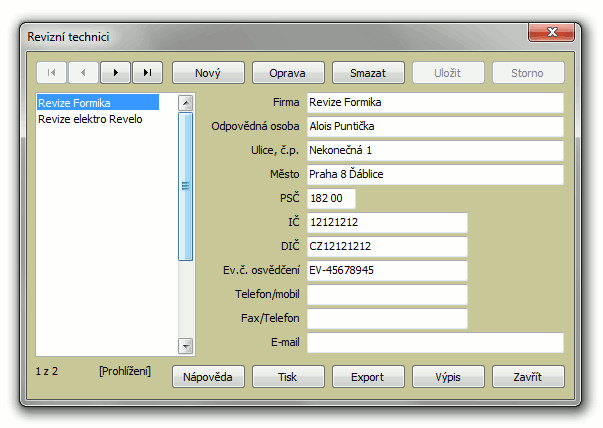Screen dimensions: 603x428
Task: Click the [Prohlížení] mode status text
Action: (x=125, y=371)
